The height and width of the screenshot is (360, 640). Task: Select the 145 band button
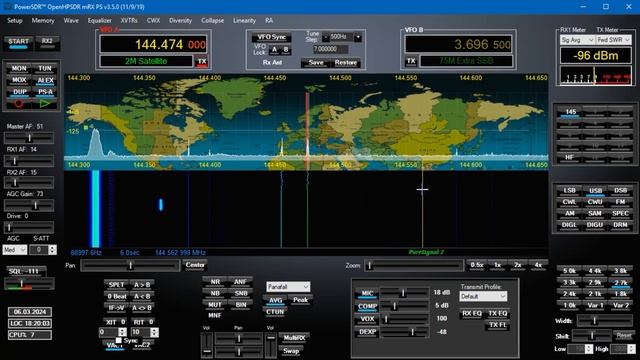click(570, 112)
